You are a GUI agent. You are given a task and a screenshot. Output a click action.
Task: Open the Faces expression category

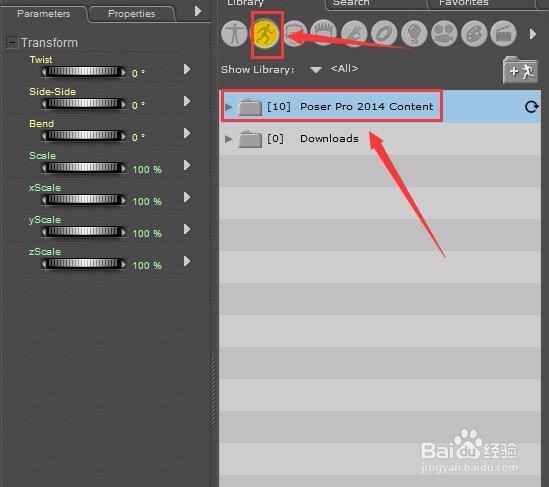pos(295,34)
